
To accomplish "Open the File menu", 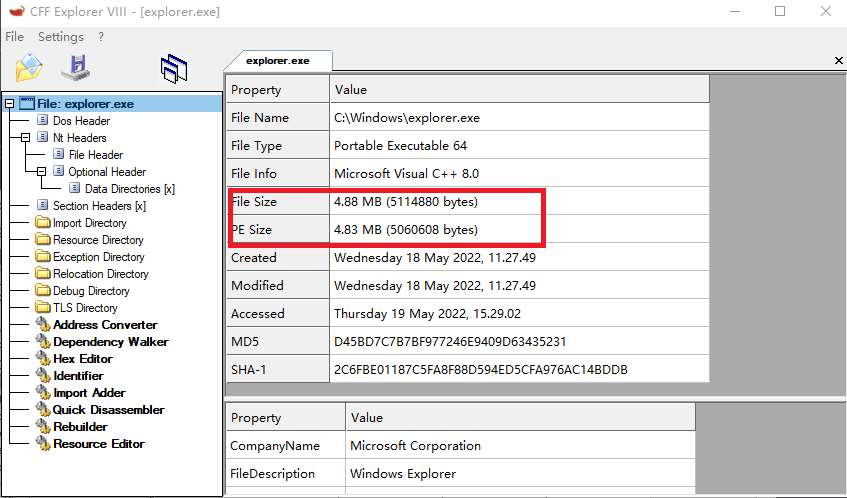I will point(14,37).
